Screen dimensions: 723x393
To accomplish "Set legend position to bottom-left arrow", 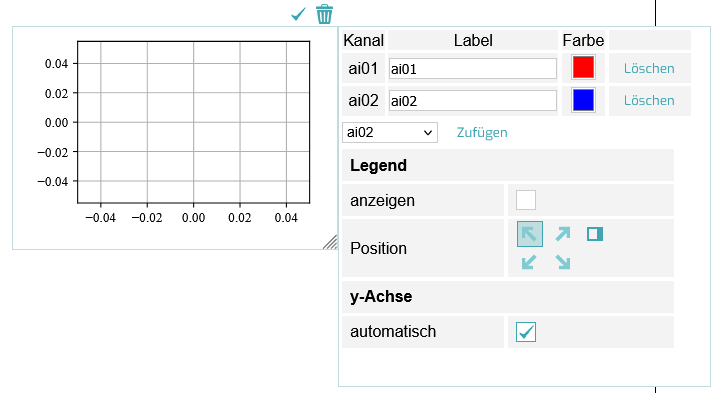I will [529, 262].
